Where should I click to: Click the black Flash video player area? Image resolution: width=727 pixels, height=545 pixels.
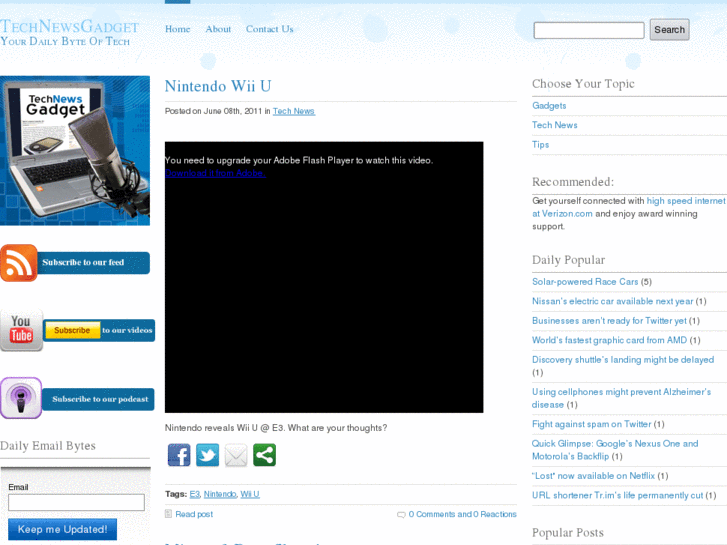[324, 277]
